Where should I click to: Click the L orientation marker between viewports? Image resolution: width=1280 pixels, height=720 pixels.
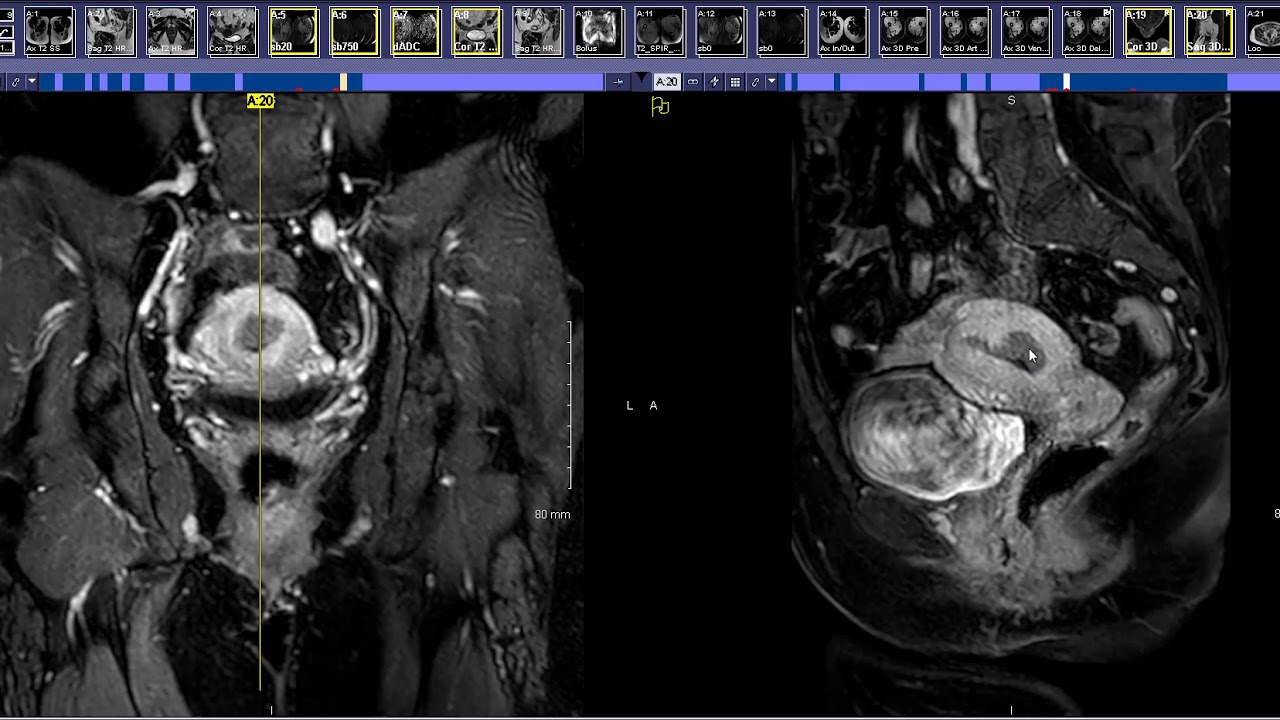[x=630, y=405]
